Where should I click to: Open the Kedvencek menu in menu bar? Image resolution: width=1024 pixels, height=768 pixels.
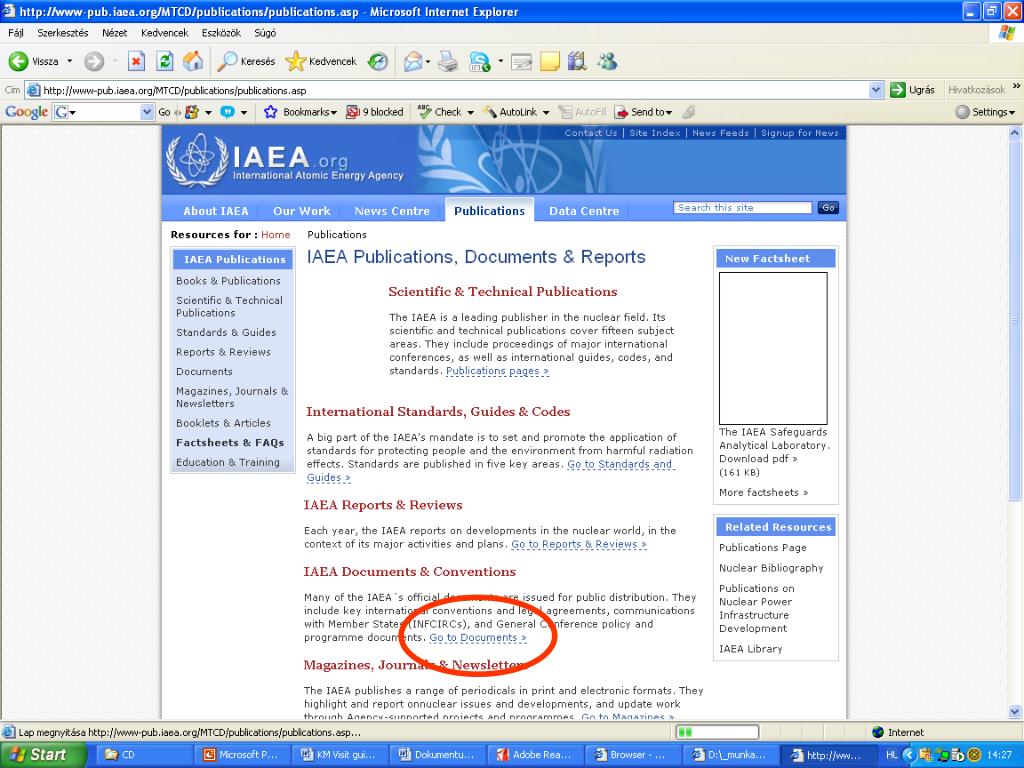click(165, 33)
